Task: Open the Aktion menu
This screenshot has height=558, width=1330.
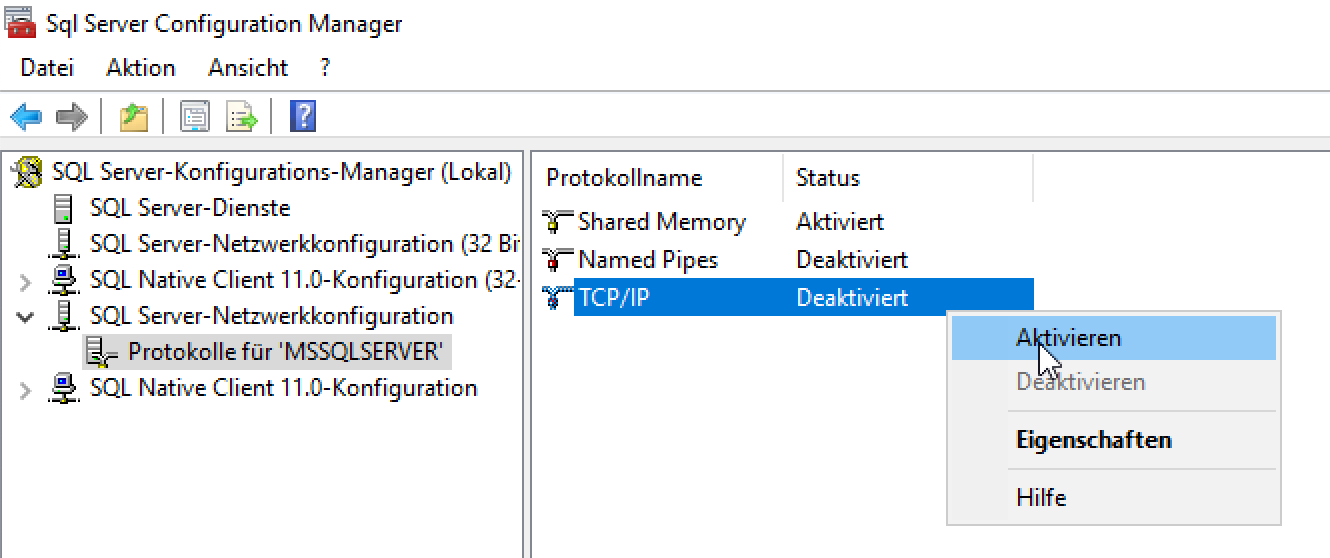Action: coord(141,68)
